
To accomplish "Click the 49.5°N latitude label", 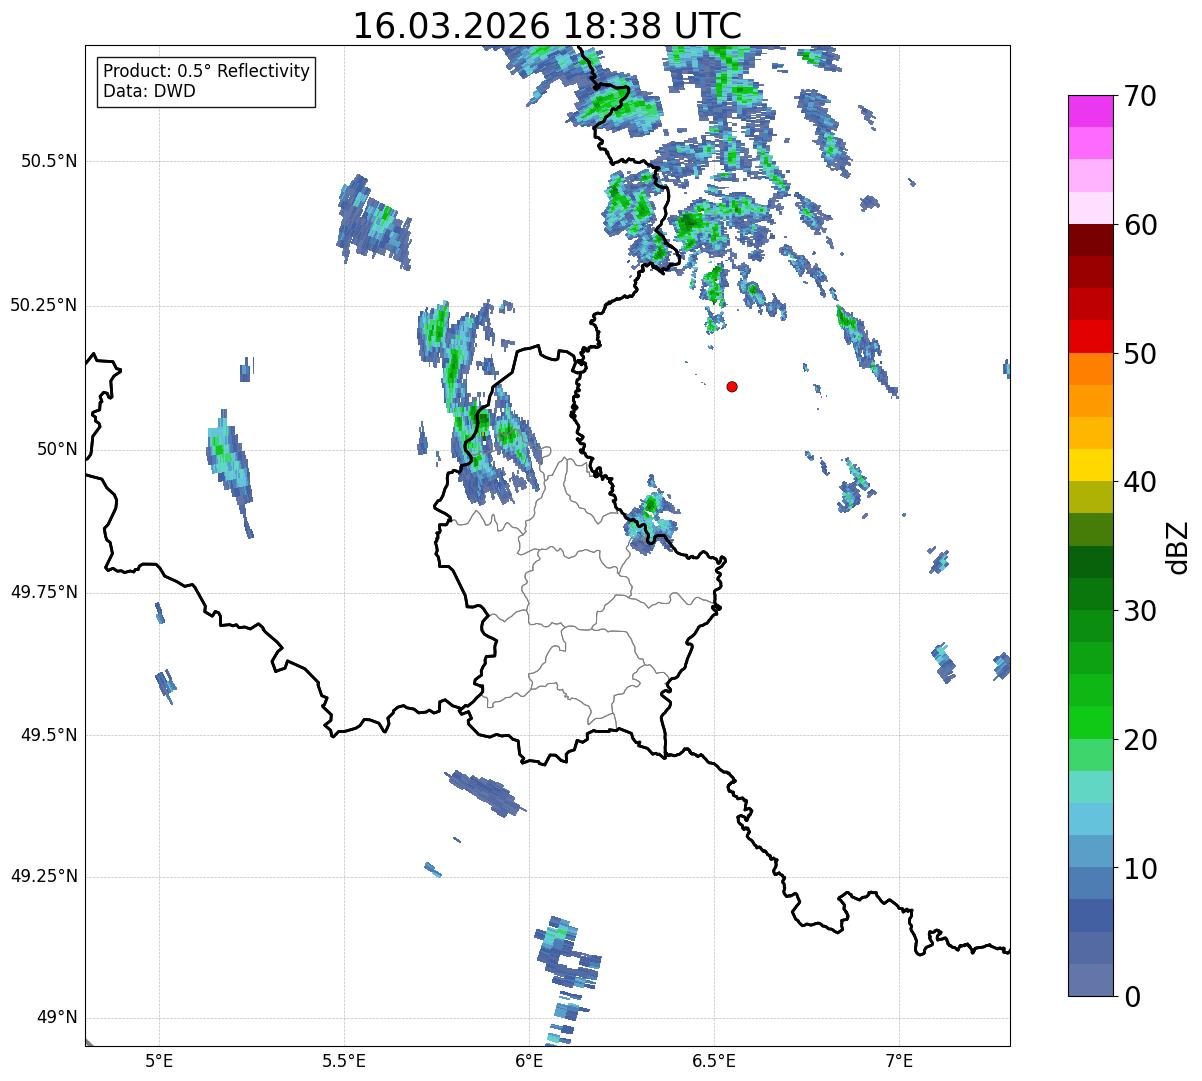I will pos(49,735).
